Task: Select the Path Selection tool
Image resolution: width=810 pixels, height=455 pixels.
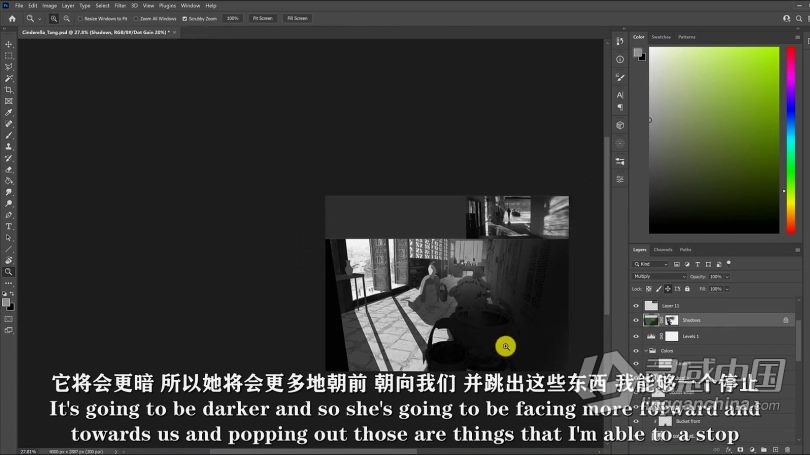Action: pos(9,238)
